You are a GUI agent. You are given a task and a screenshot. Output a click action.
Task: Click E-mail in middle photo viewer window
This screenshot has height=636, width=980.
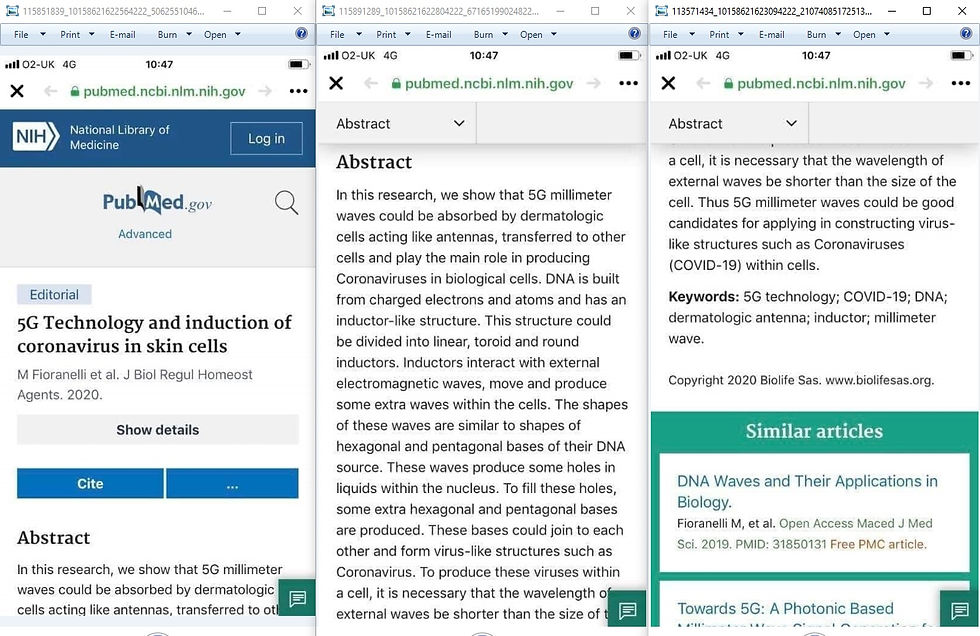tap(439, 34)
